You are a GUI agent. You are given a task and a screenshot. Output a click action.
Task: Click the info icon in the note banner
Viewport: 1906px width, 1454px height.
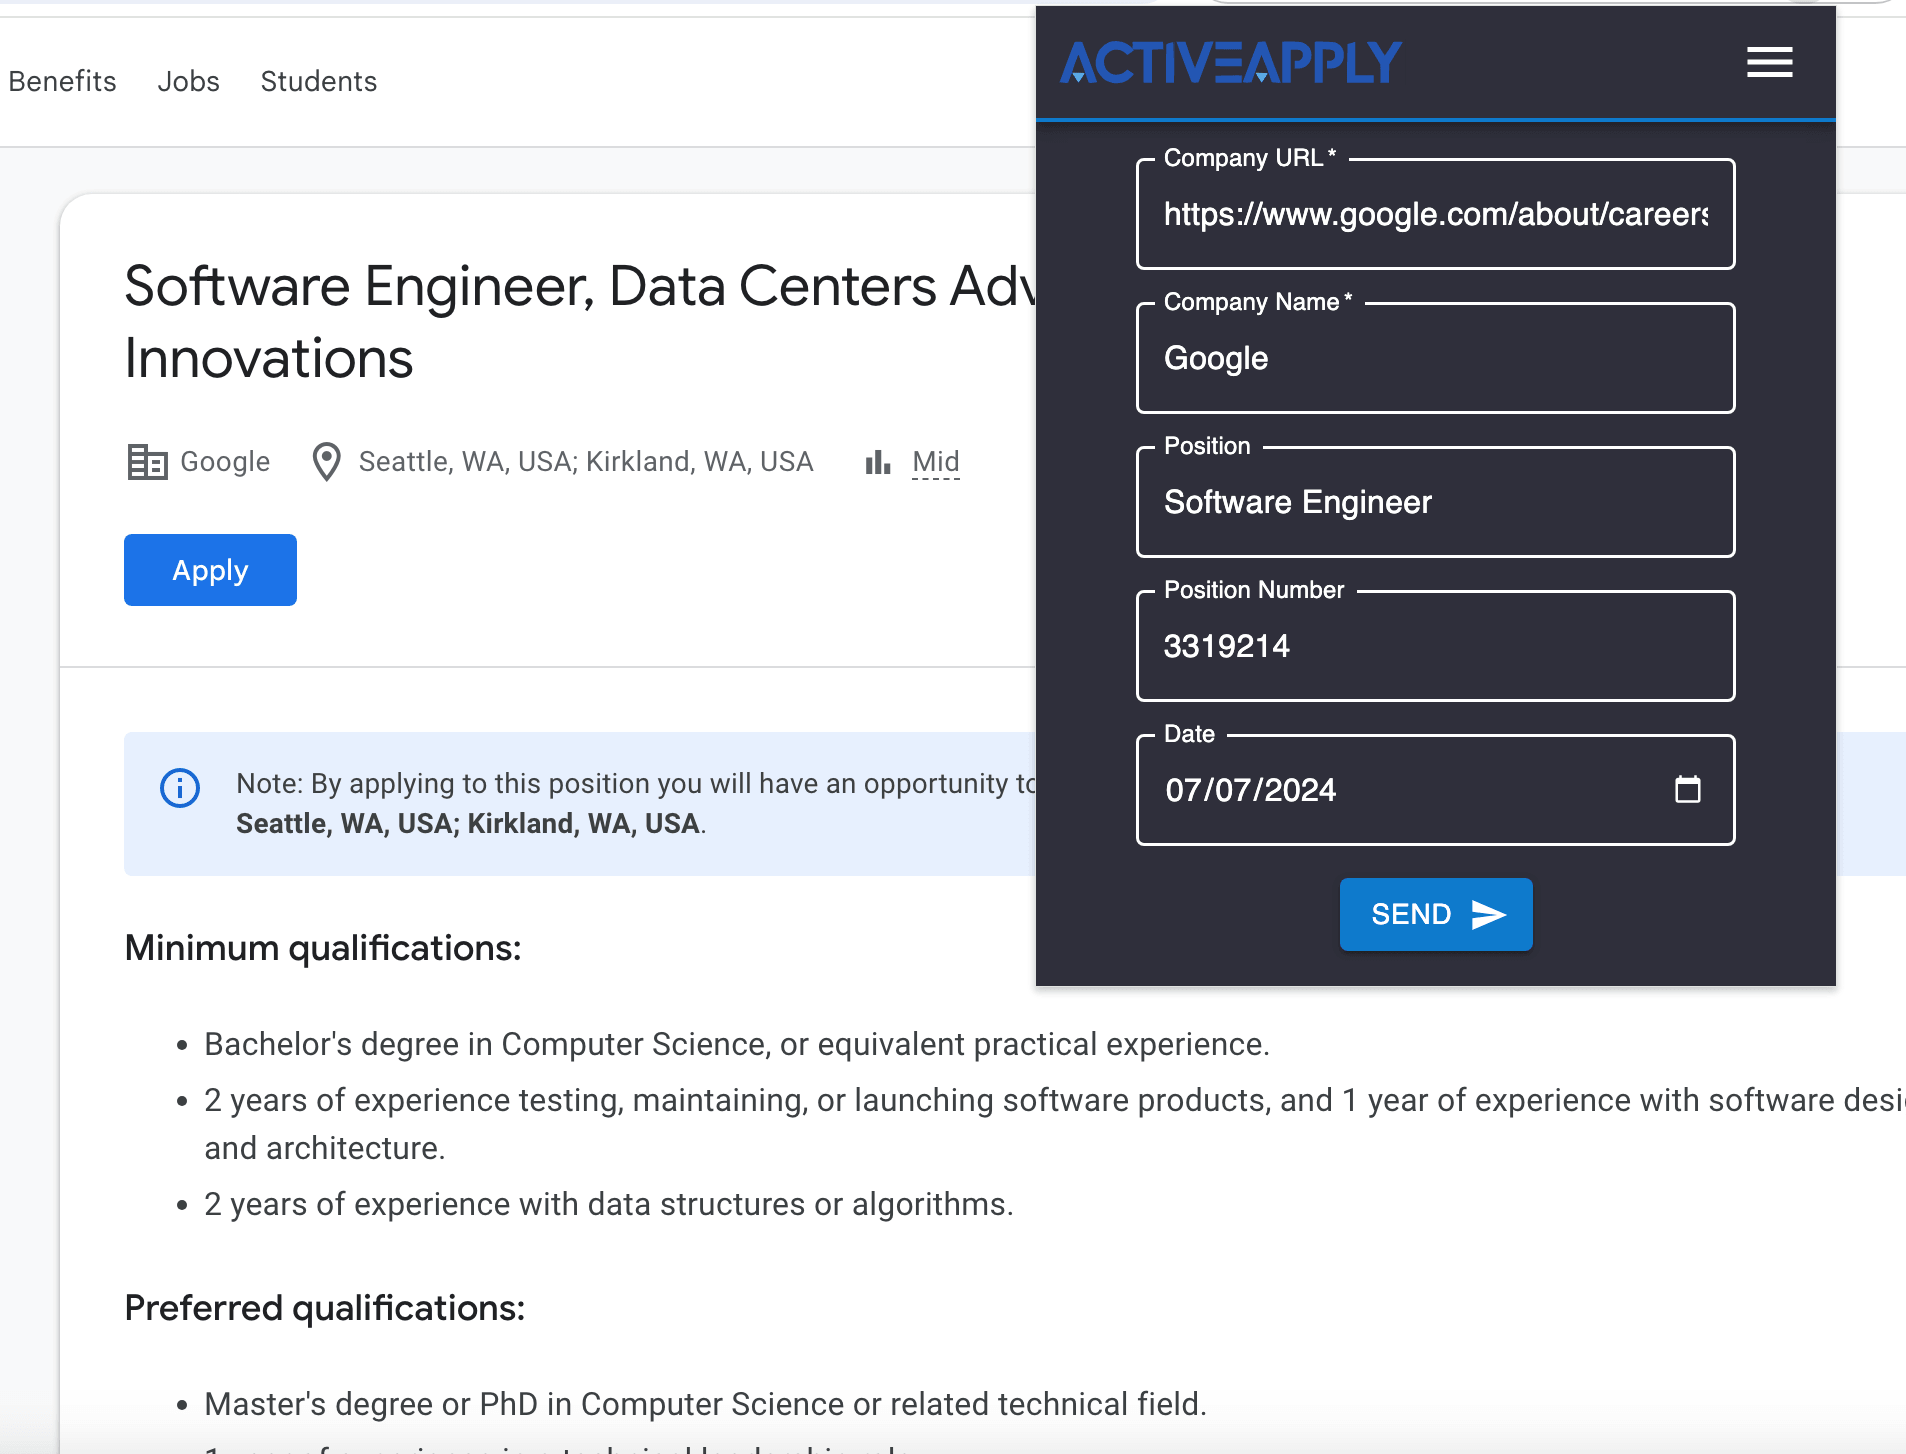coord(180,788)
